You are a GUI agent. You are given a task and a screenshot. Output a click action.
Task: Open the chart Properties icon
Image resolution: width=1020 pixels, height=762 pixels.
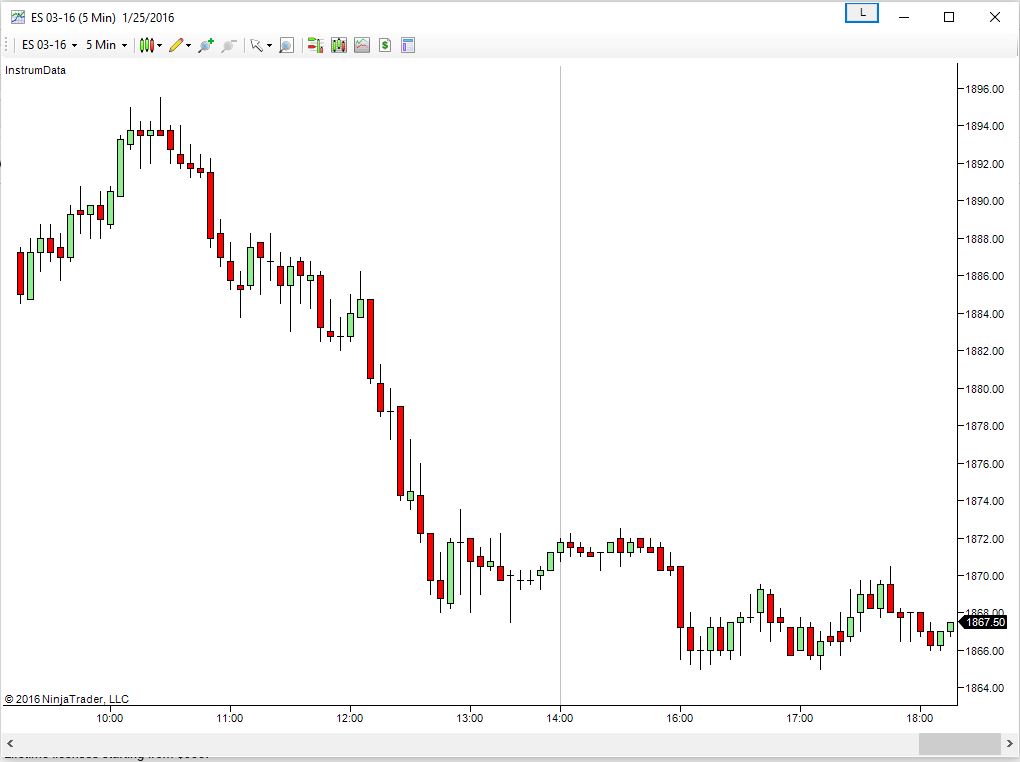point(408,45)
